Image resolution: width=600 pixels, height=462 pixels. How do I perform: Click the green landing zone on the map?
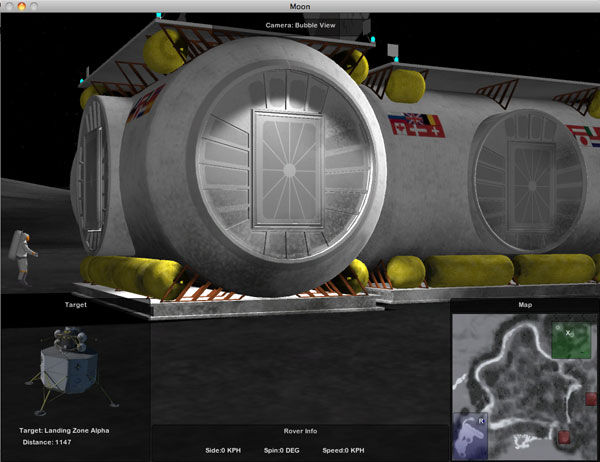point(570,339)
